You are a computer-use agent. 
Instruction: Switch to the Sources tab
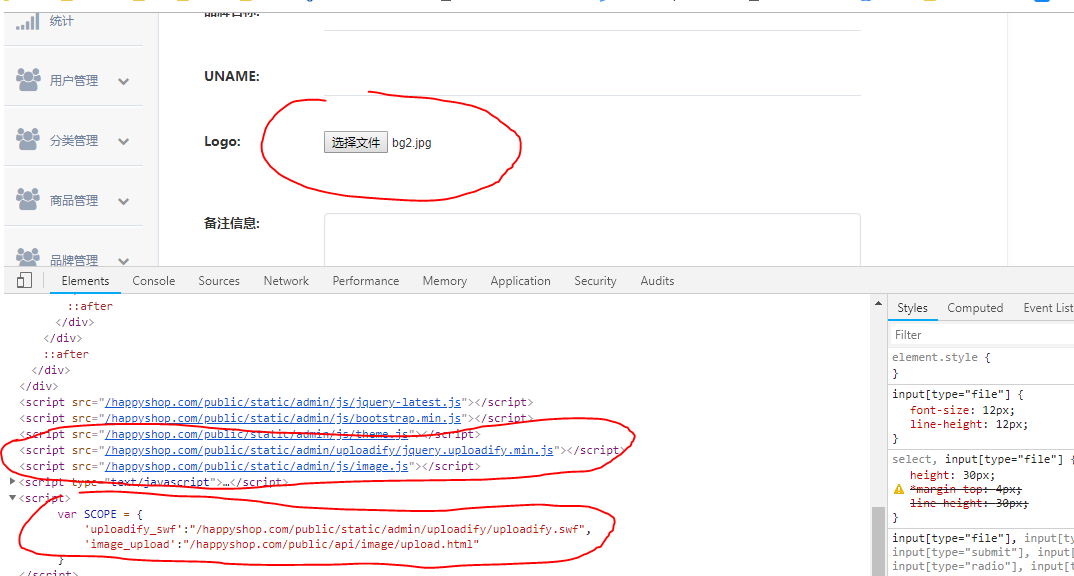click(219, 281)
